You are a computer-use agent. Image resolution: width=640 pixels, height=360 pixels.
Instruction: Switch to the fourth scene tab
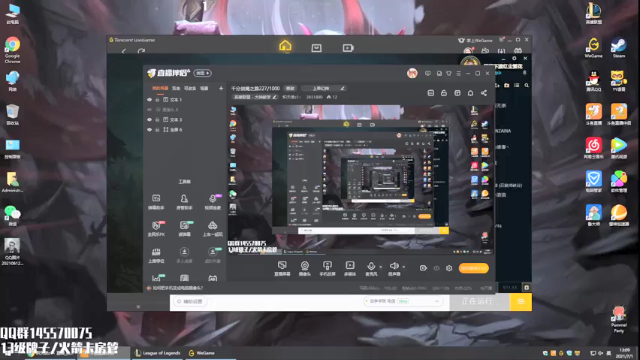pyautogui.click(x=204, y=88)
